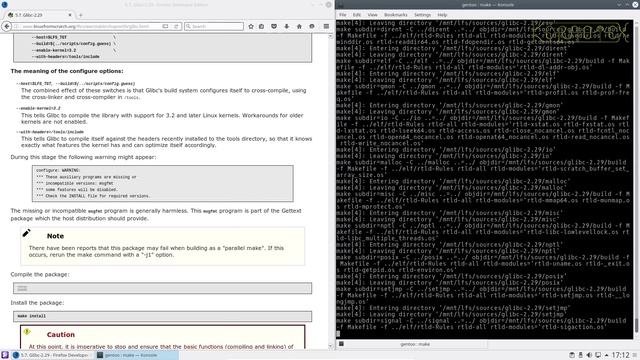This screenshot has width=640, height=360.
Task: Click the Konsole vertical scrollbar handle
Action: point(636,325)
